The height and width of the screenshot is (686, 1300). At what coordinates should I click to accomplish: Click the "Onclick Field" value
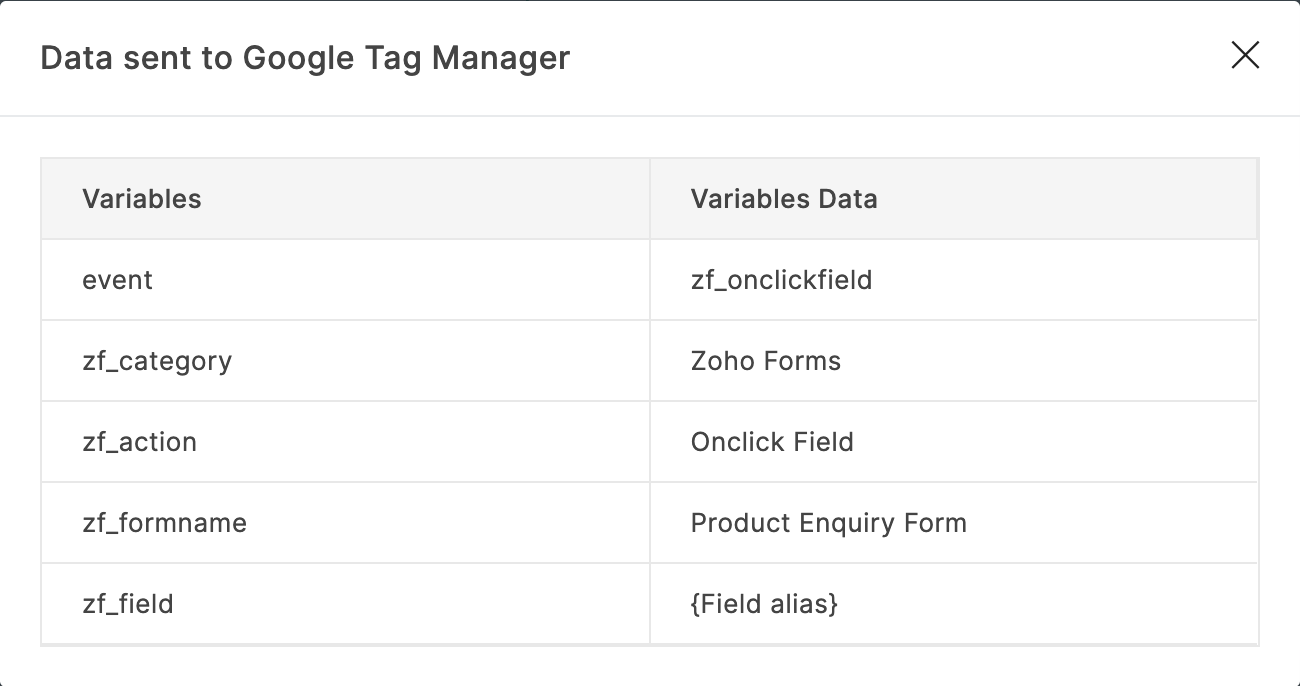point(772,442)
